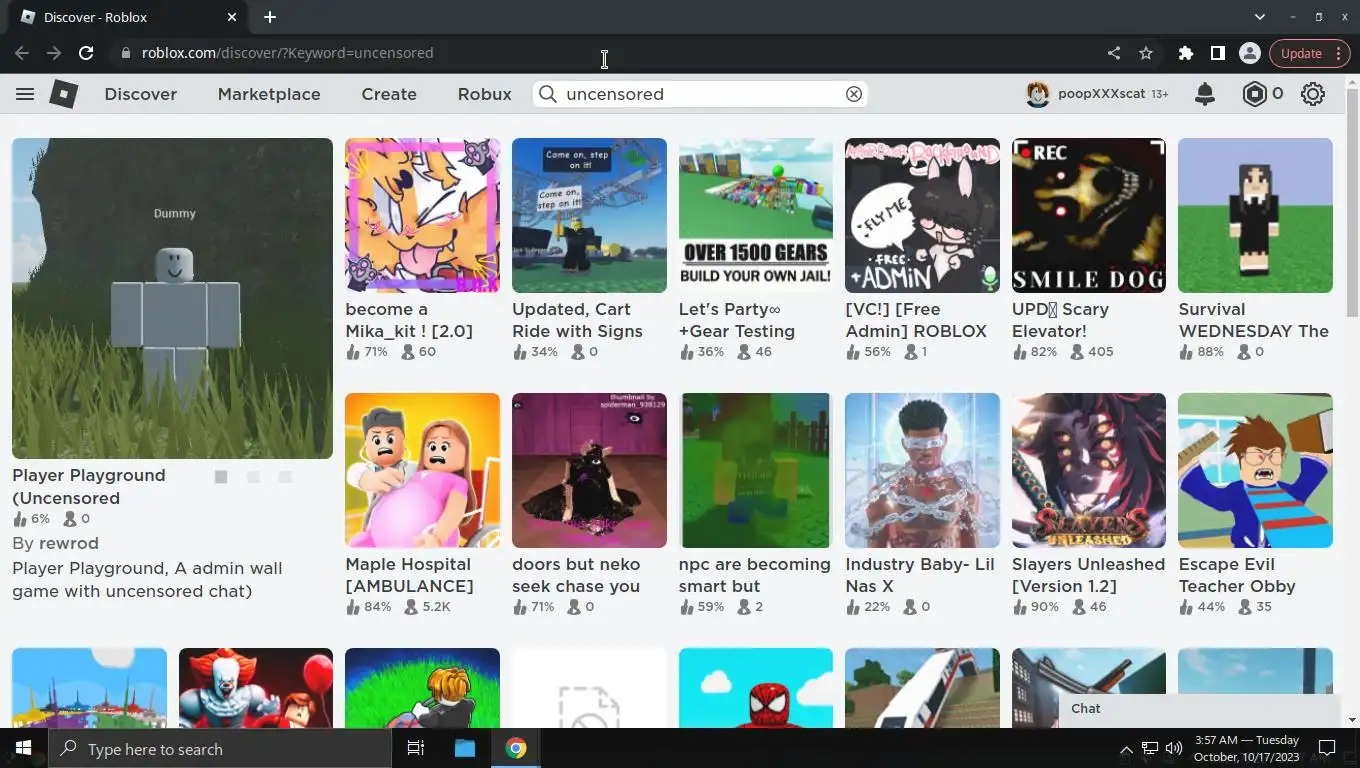Screen dimensions: 1360x768
Task: Go to the Discover tab
Action: pos(141,94)
